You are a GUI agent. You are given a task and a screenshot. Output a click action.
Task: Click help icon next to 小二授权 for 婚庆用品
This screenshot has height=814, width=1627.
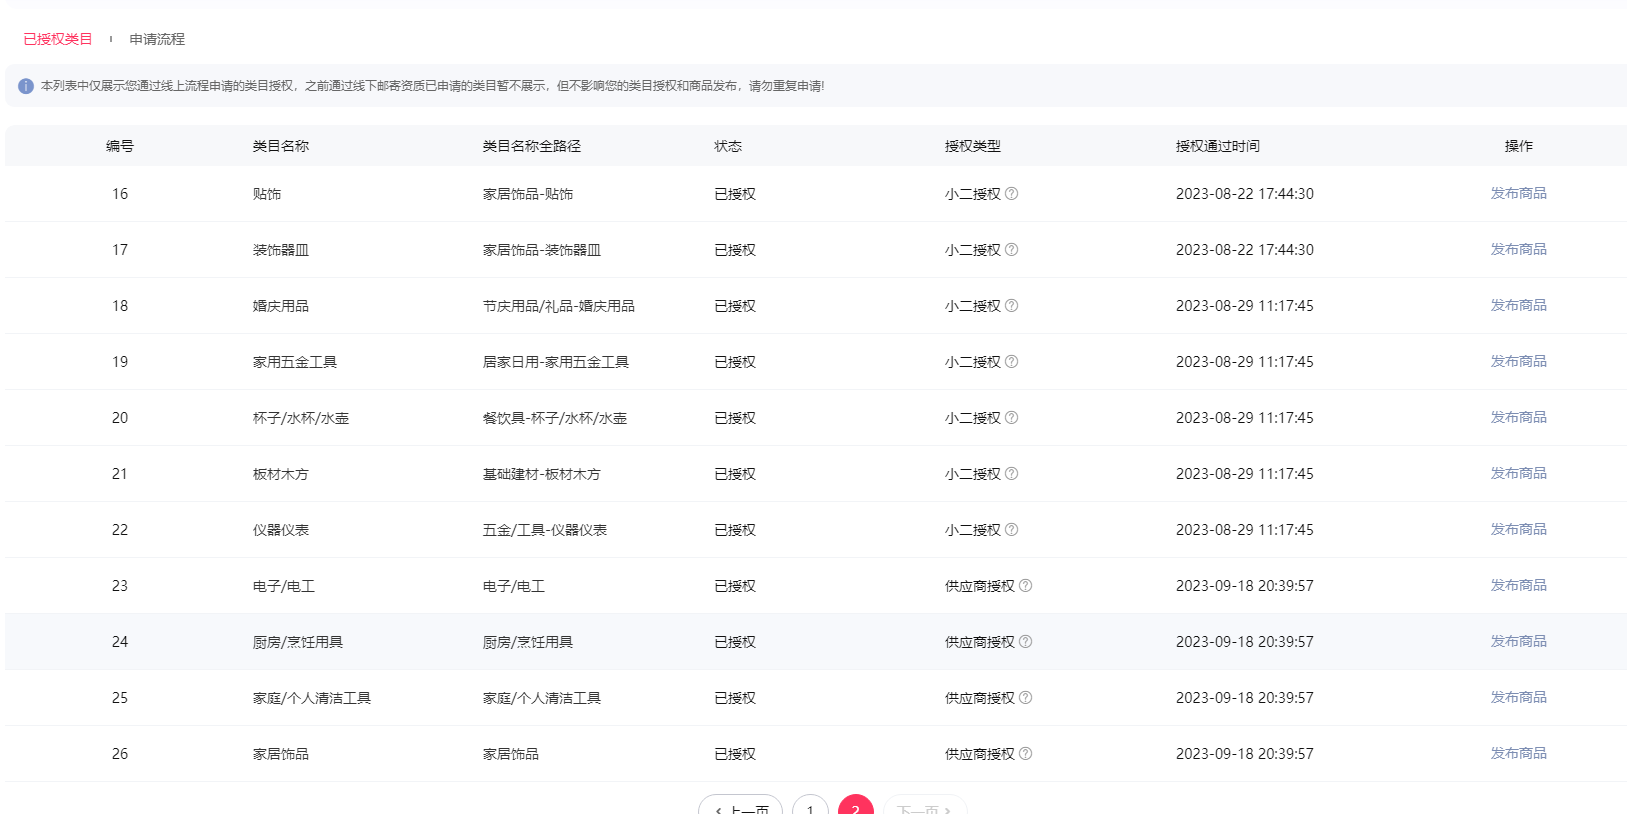coord(1011,306)
